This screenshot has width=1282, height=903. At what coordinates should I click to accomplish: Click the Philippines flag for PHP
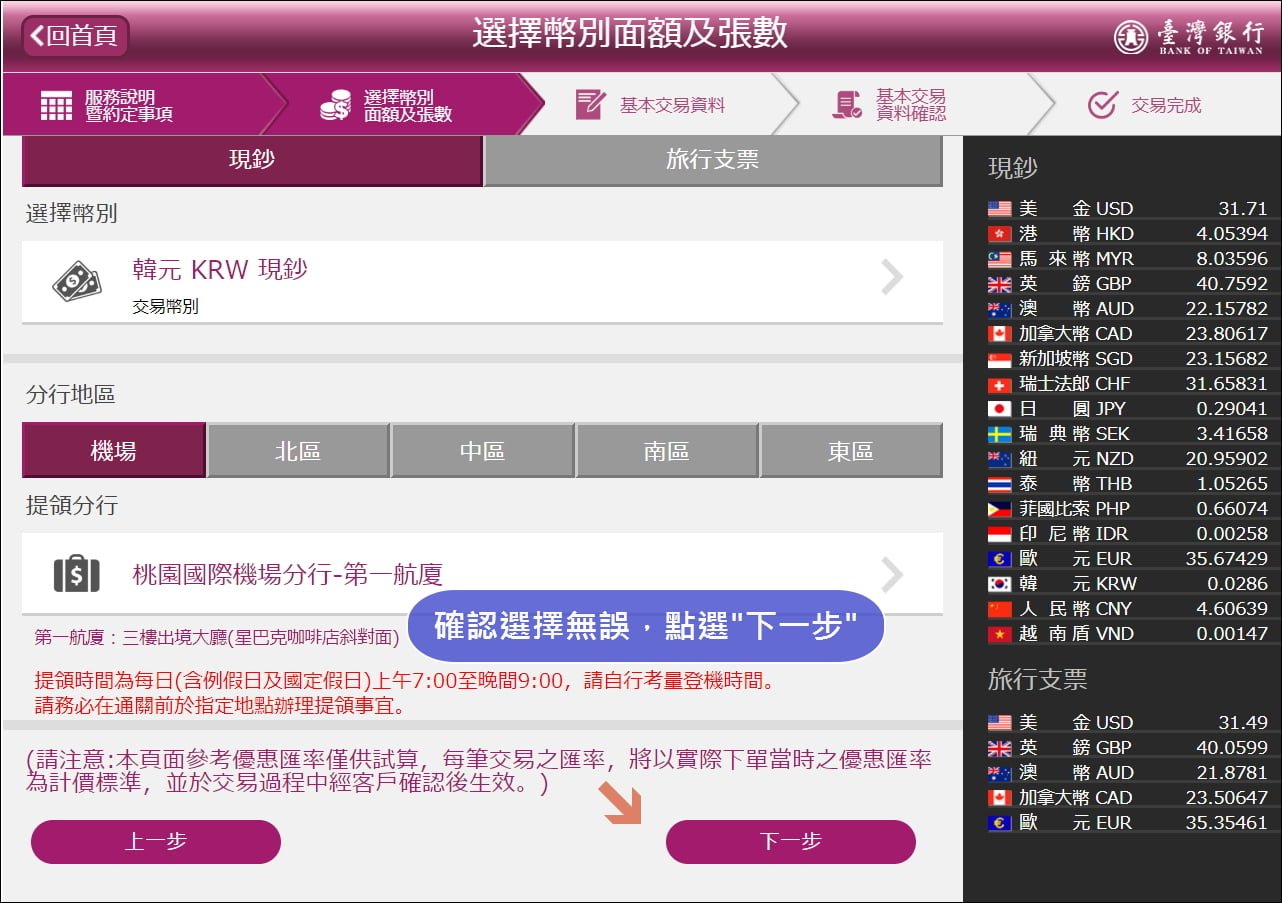point(1000,509)
